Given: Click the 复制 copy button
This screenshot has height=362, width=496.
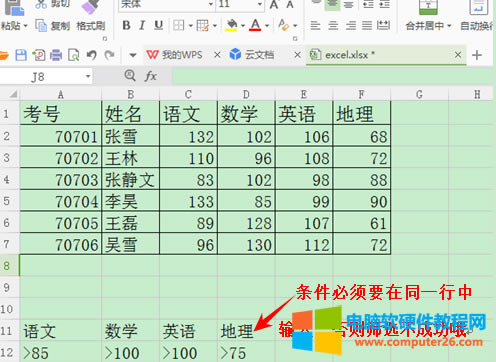Looking at the screenshot, I should [x=53, y=25].
